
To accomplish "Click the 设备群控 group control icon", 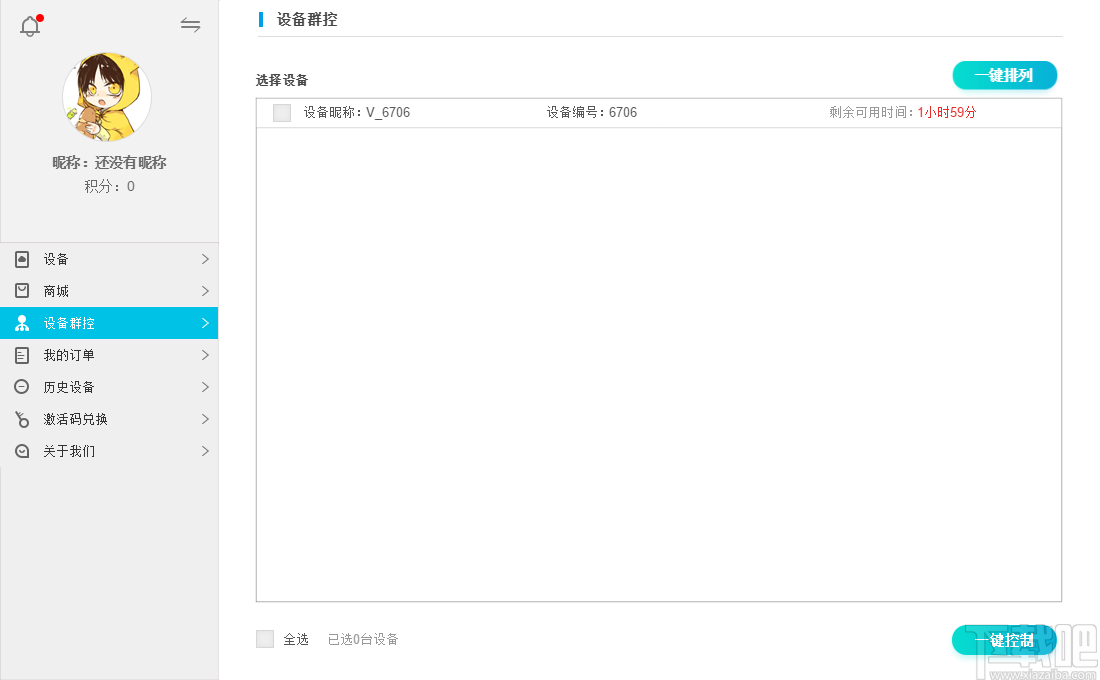I will [21, 323].
